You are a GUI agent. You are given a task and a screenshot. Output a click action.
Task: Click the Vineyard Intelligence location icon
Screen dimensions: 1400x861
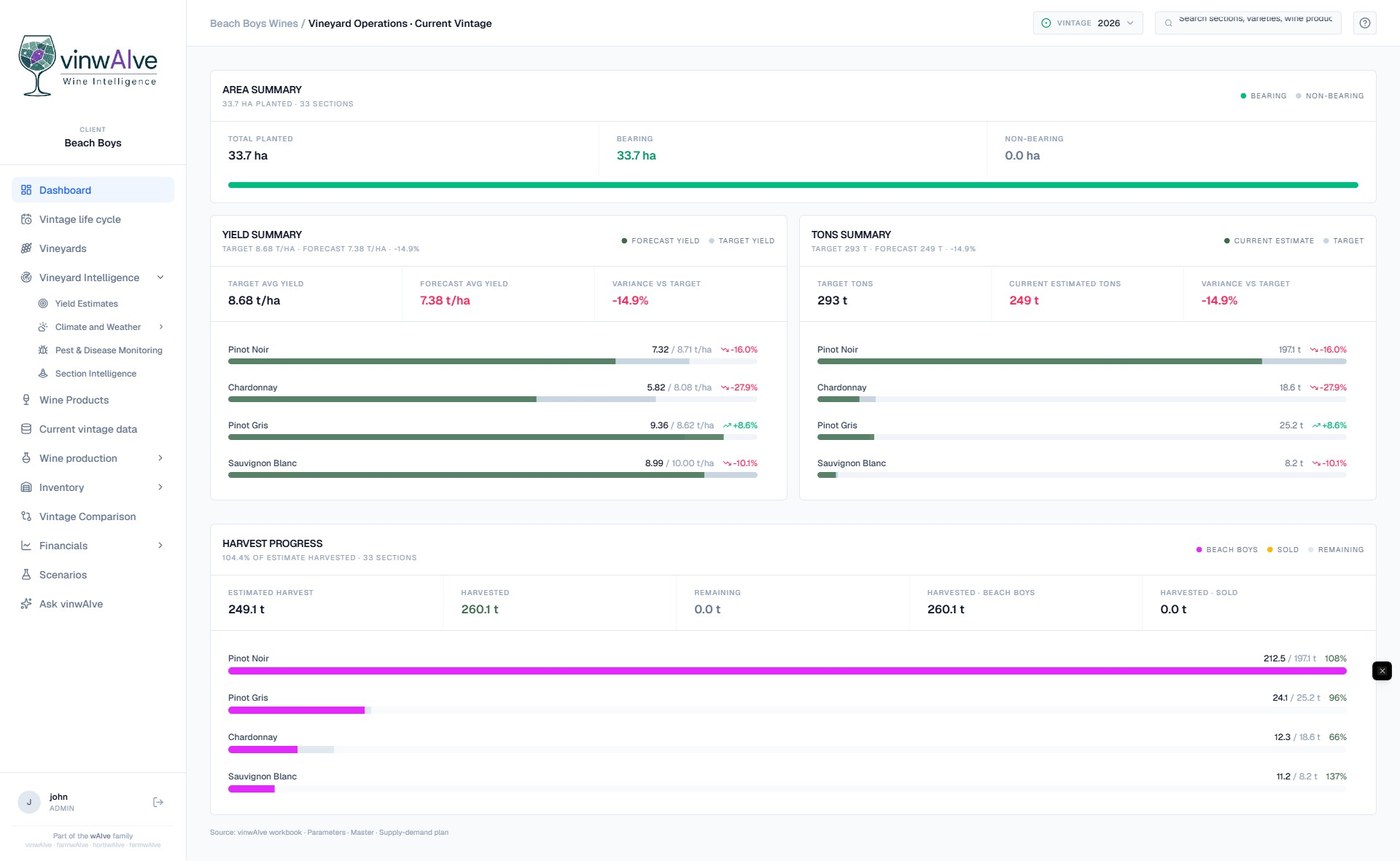tap(27, 277)
